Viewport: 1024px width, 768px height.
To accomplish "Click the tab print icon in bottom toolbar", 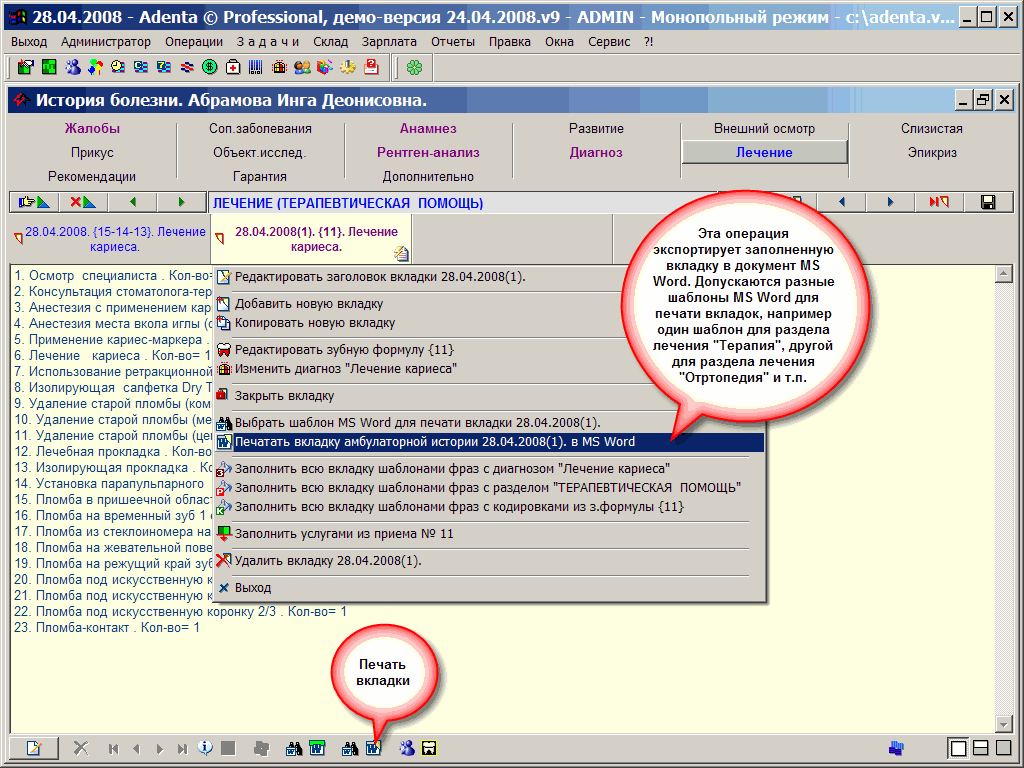I will [373, 748].
